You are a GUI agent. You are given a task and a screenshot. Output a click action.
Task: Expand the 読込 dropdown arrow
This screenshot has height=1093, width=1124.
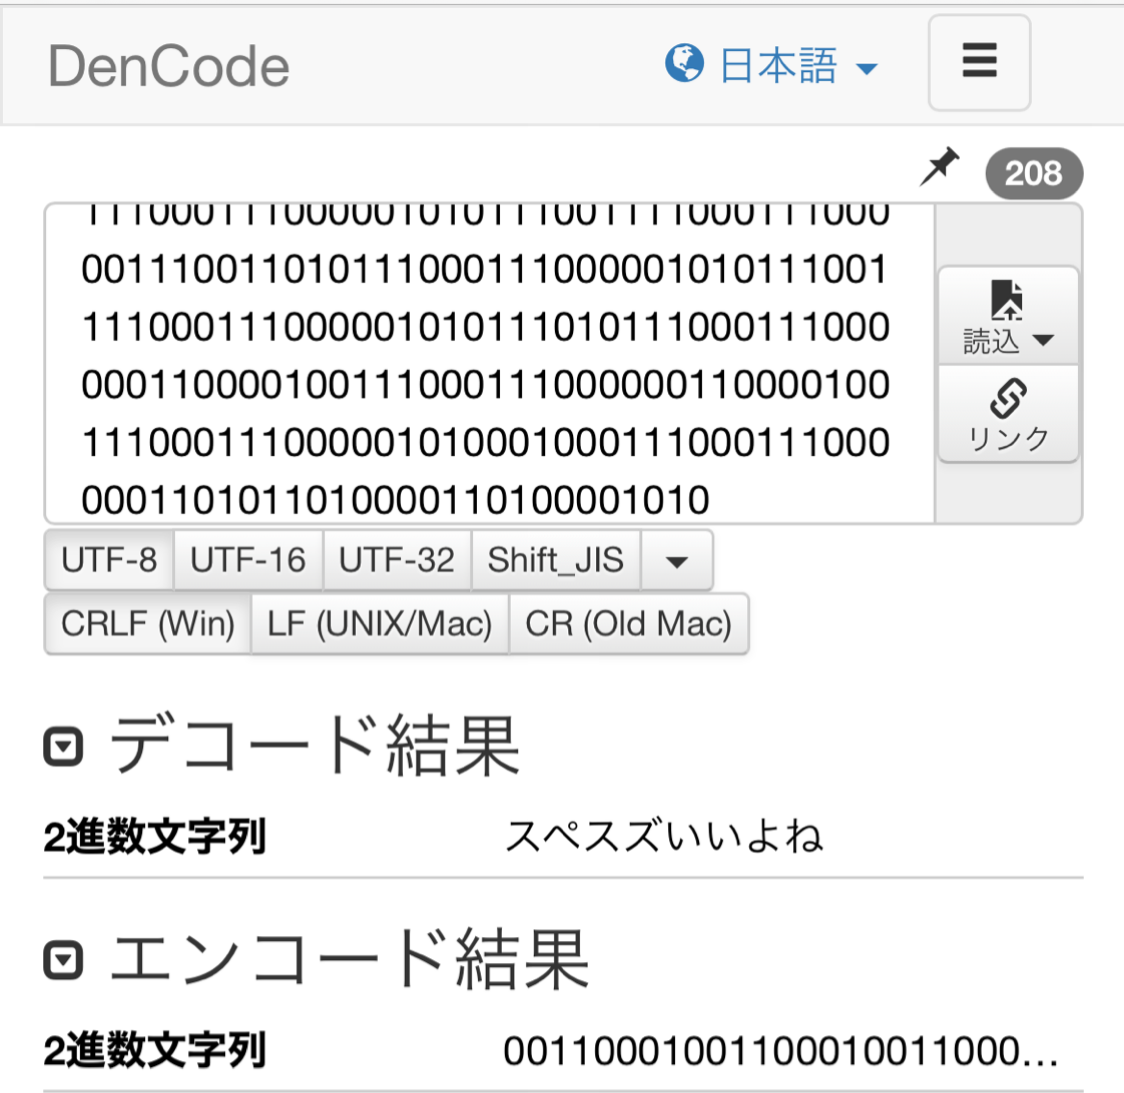click(x=1043, y=341)
